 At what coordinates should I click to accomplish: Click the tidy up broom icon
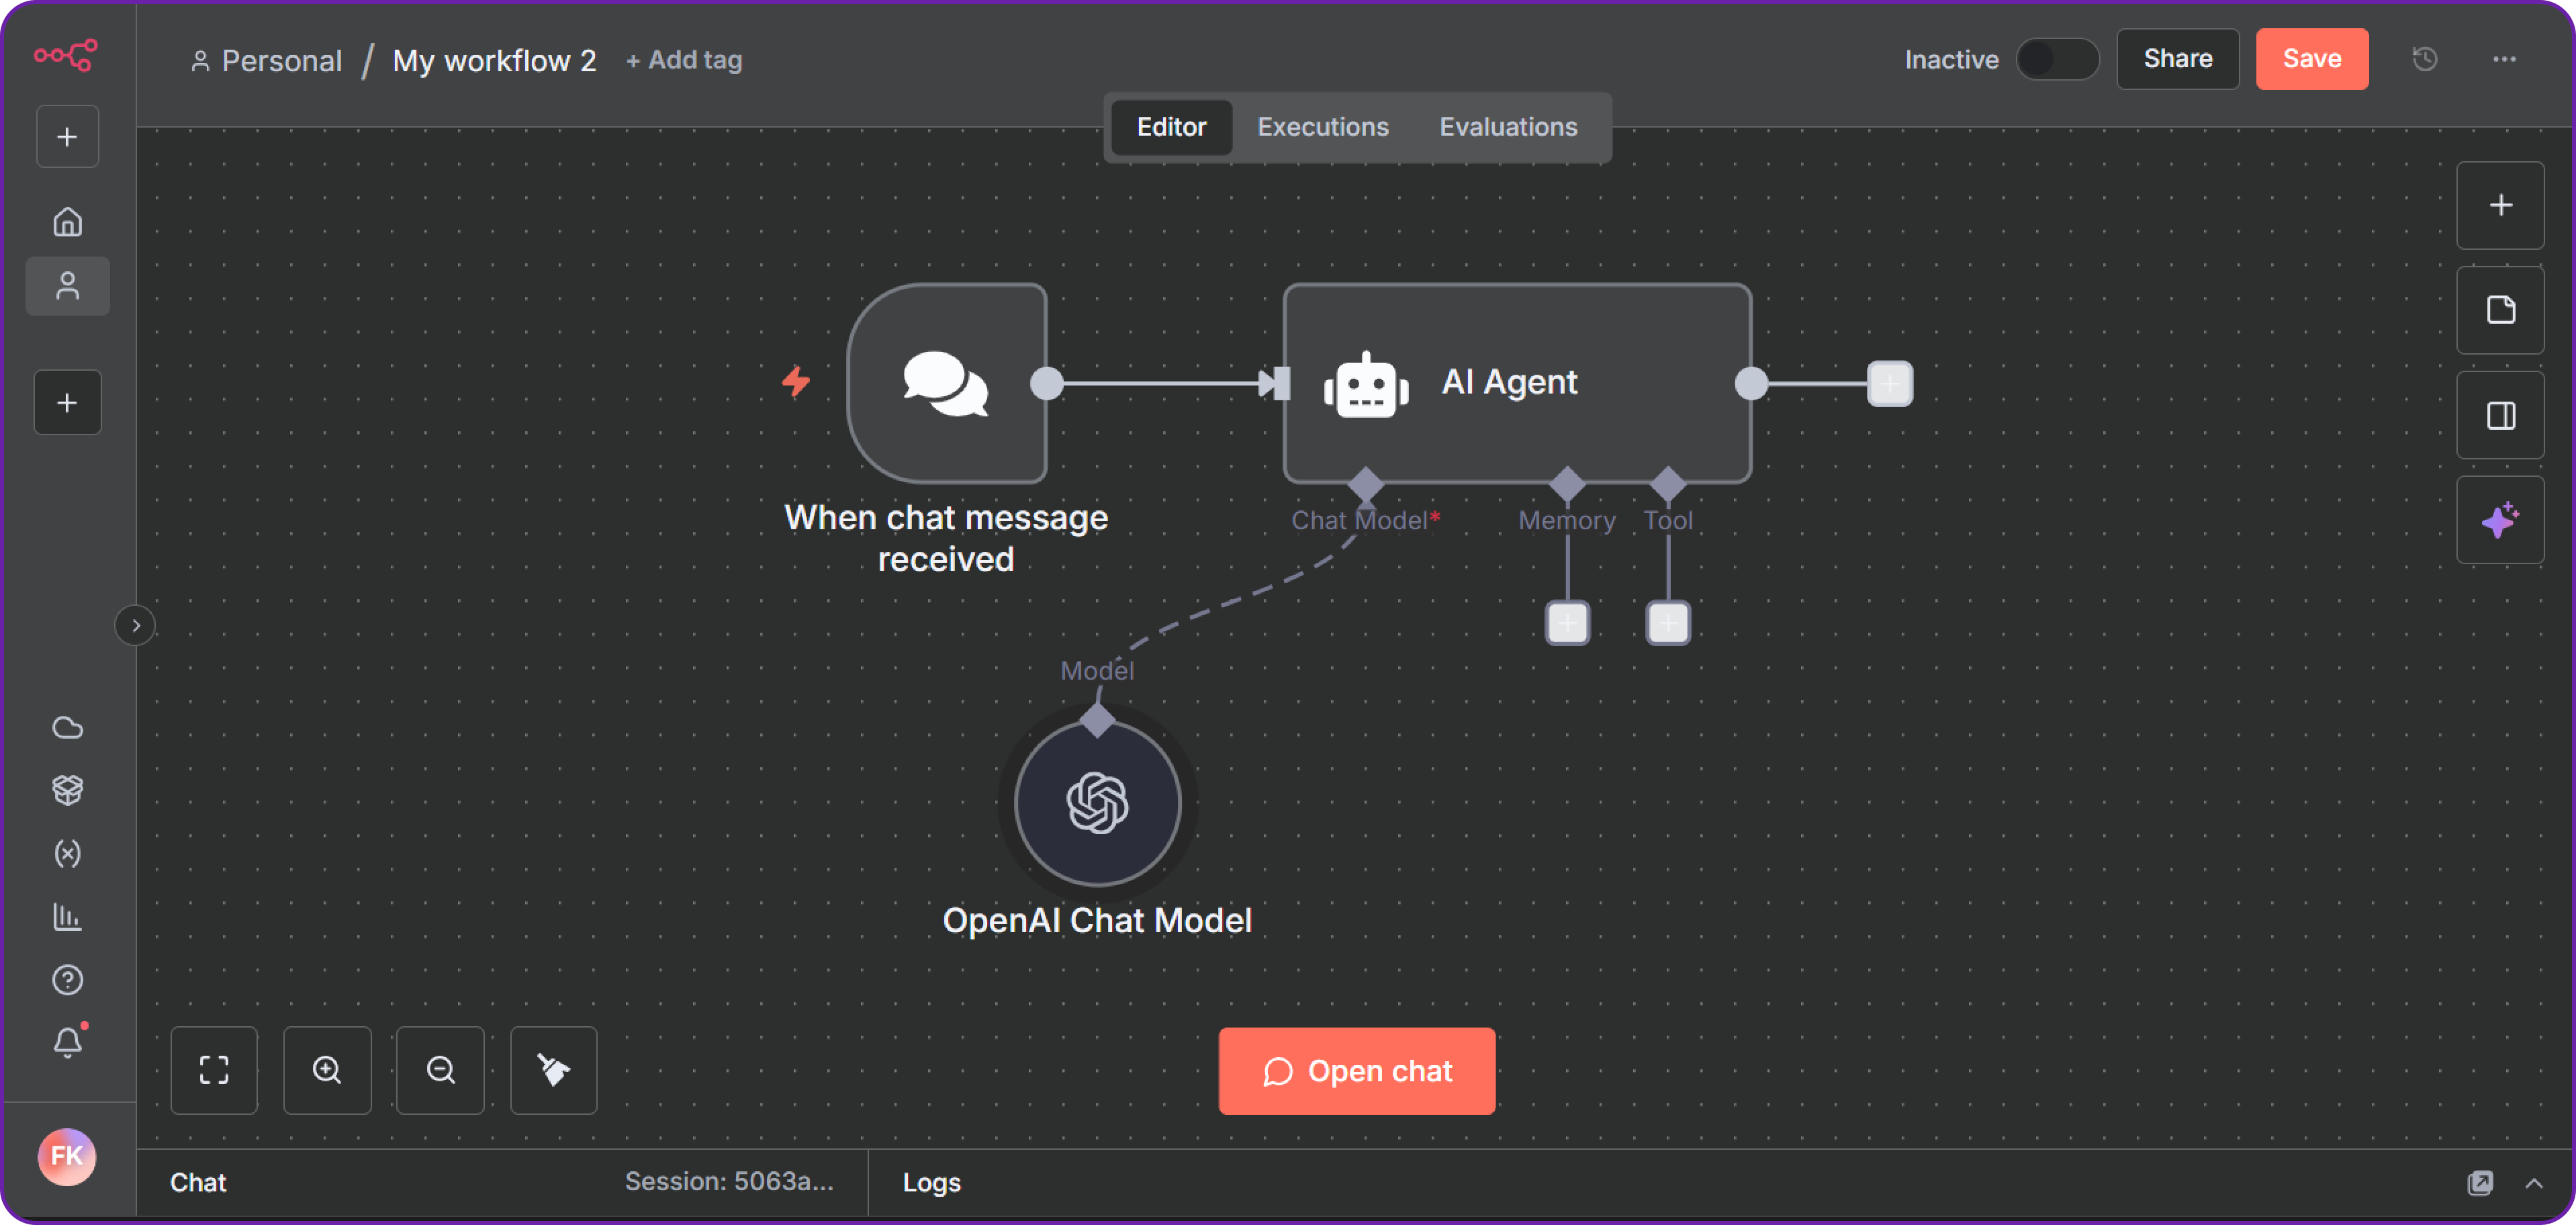[553, 1070]
